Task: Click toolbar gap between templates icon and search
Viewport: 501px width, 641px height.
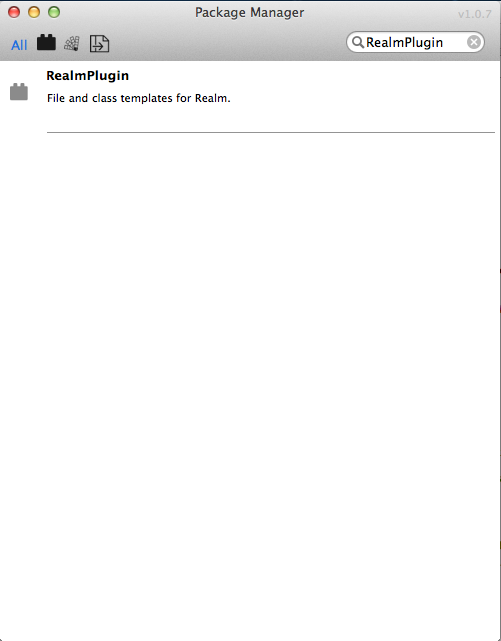Action: (x=227, y=43)
